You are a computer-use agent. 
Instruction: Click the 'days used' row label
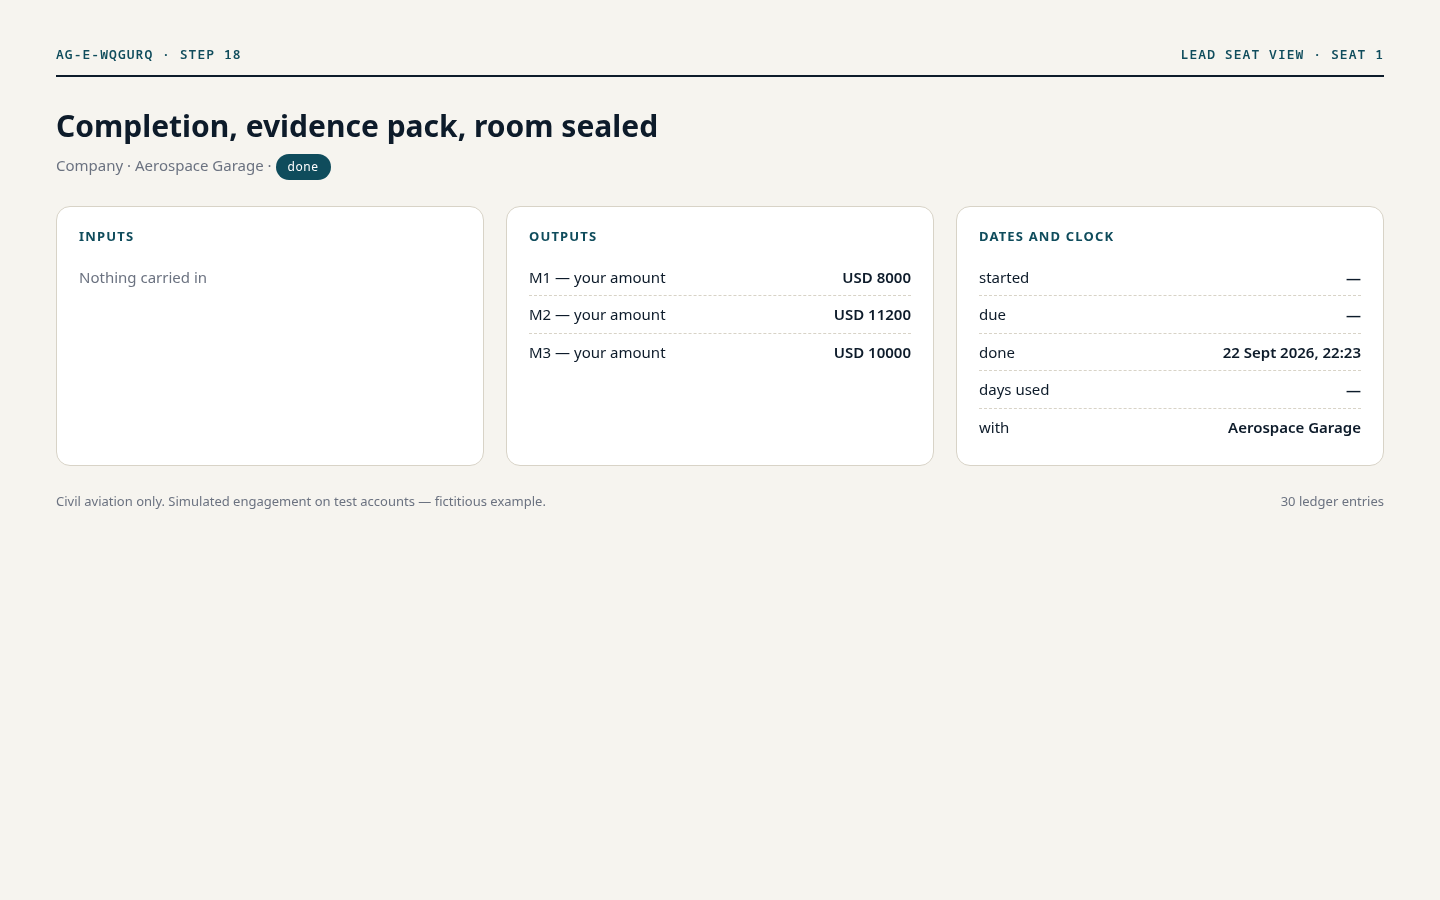[x=1014, y=390]
